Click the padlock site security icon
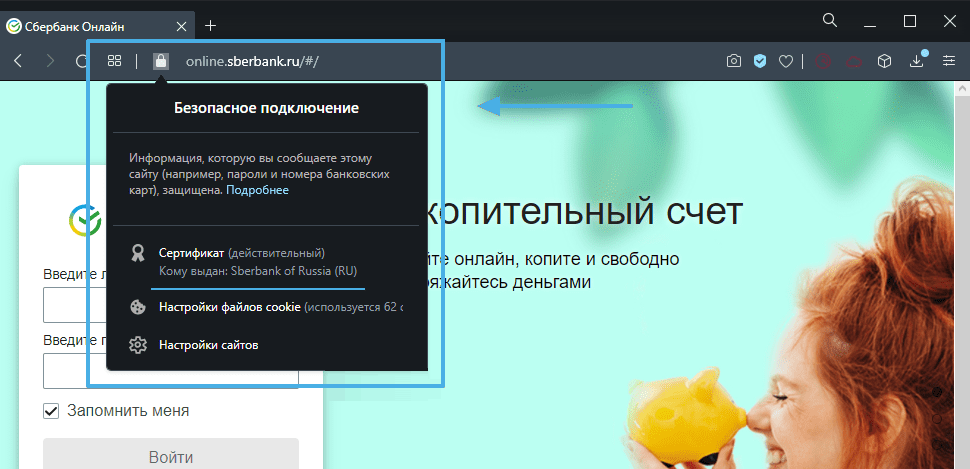The width and height of the screenshot is (970, 469). (x=160, y=61)
